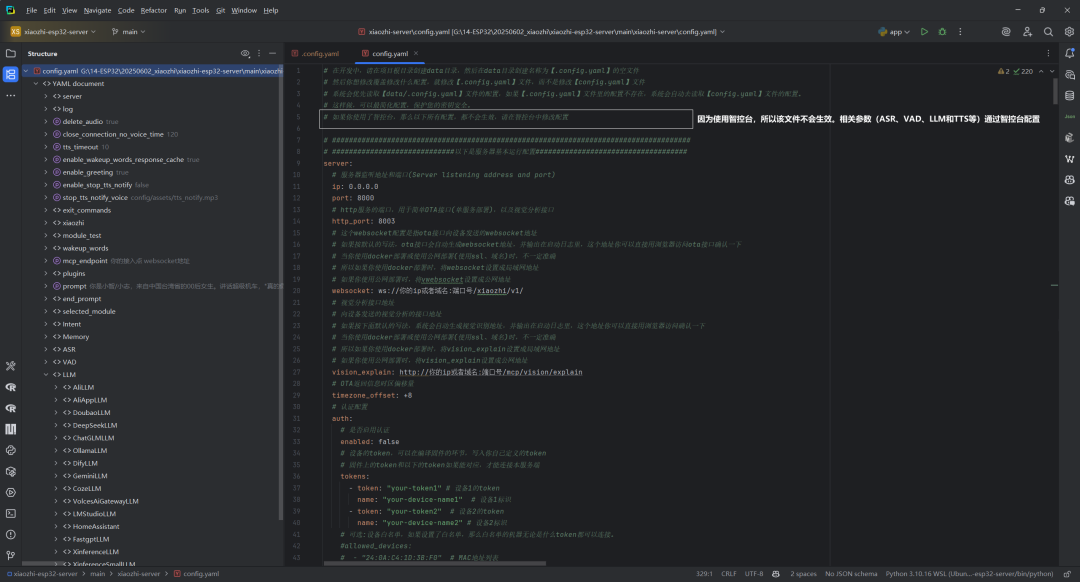This screenshot has width=1080, height=582.
Task: Click the CRLF line separator status
Action: tap(729, 574)
